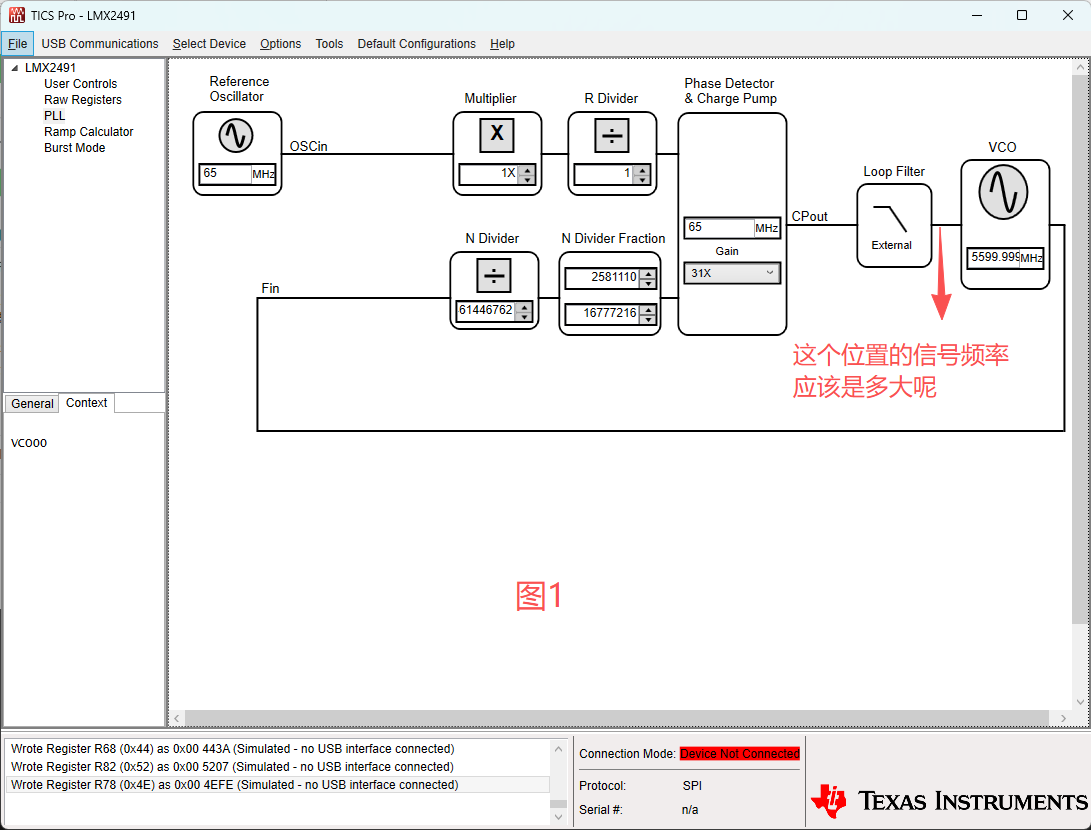Switch to the Context tab

86,403
